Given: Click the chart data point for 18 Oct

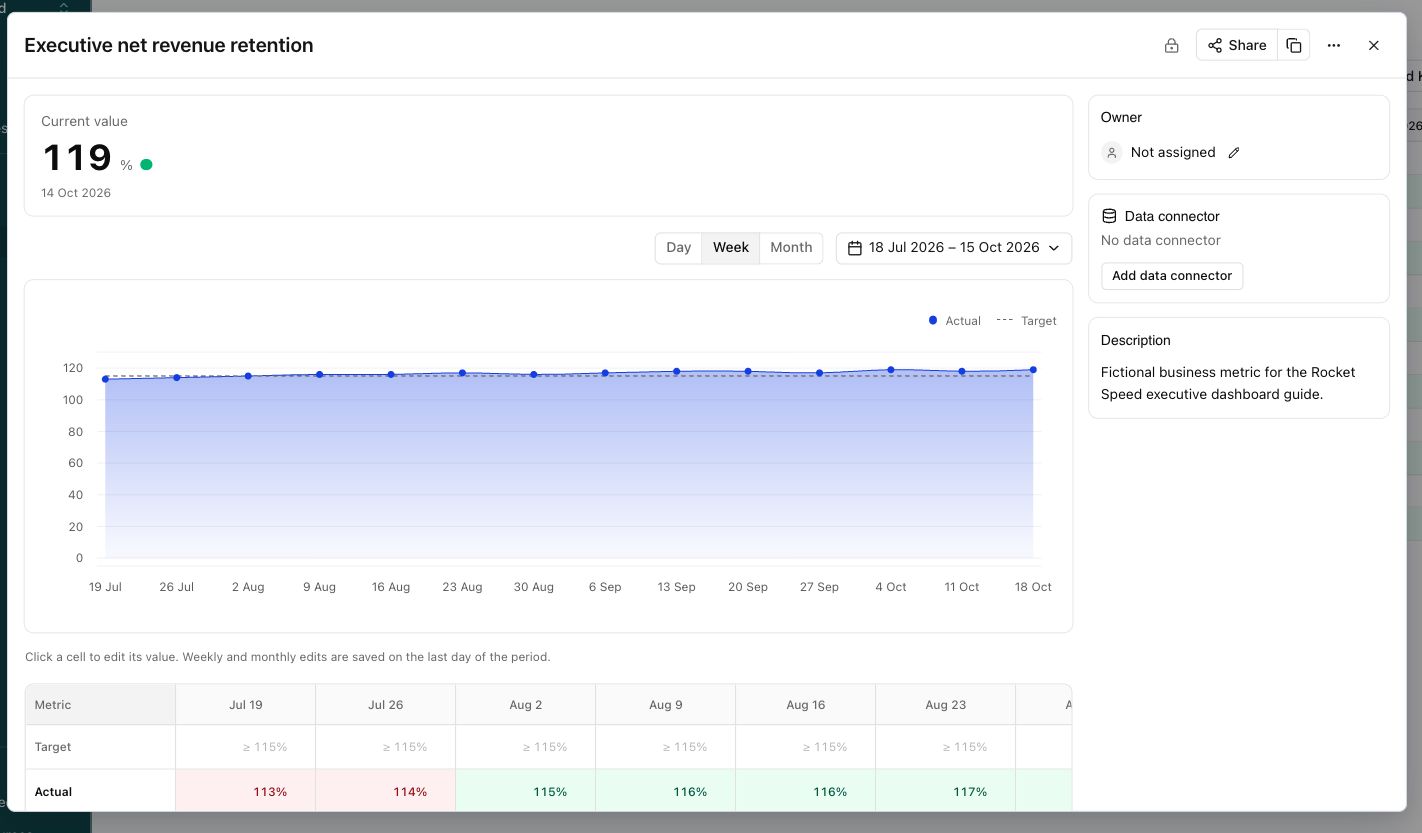Looking at the screenshot, I should [x=1033, y=370].
